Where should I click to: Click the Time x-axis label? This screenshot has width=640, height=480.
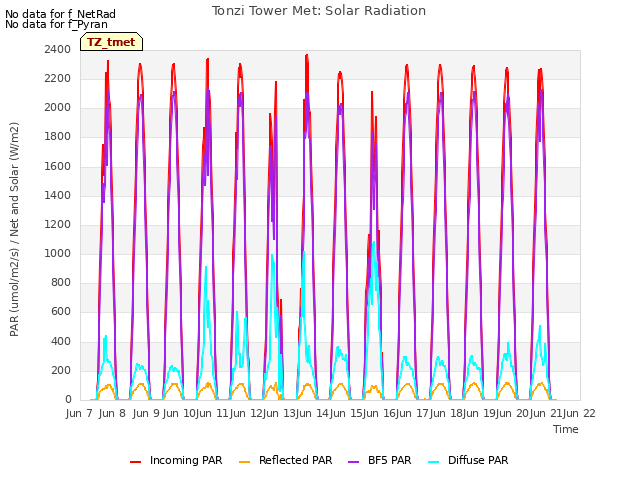[x=566, y=429]
